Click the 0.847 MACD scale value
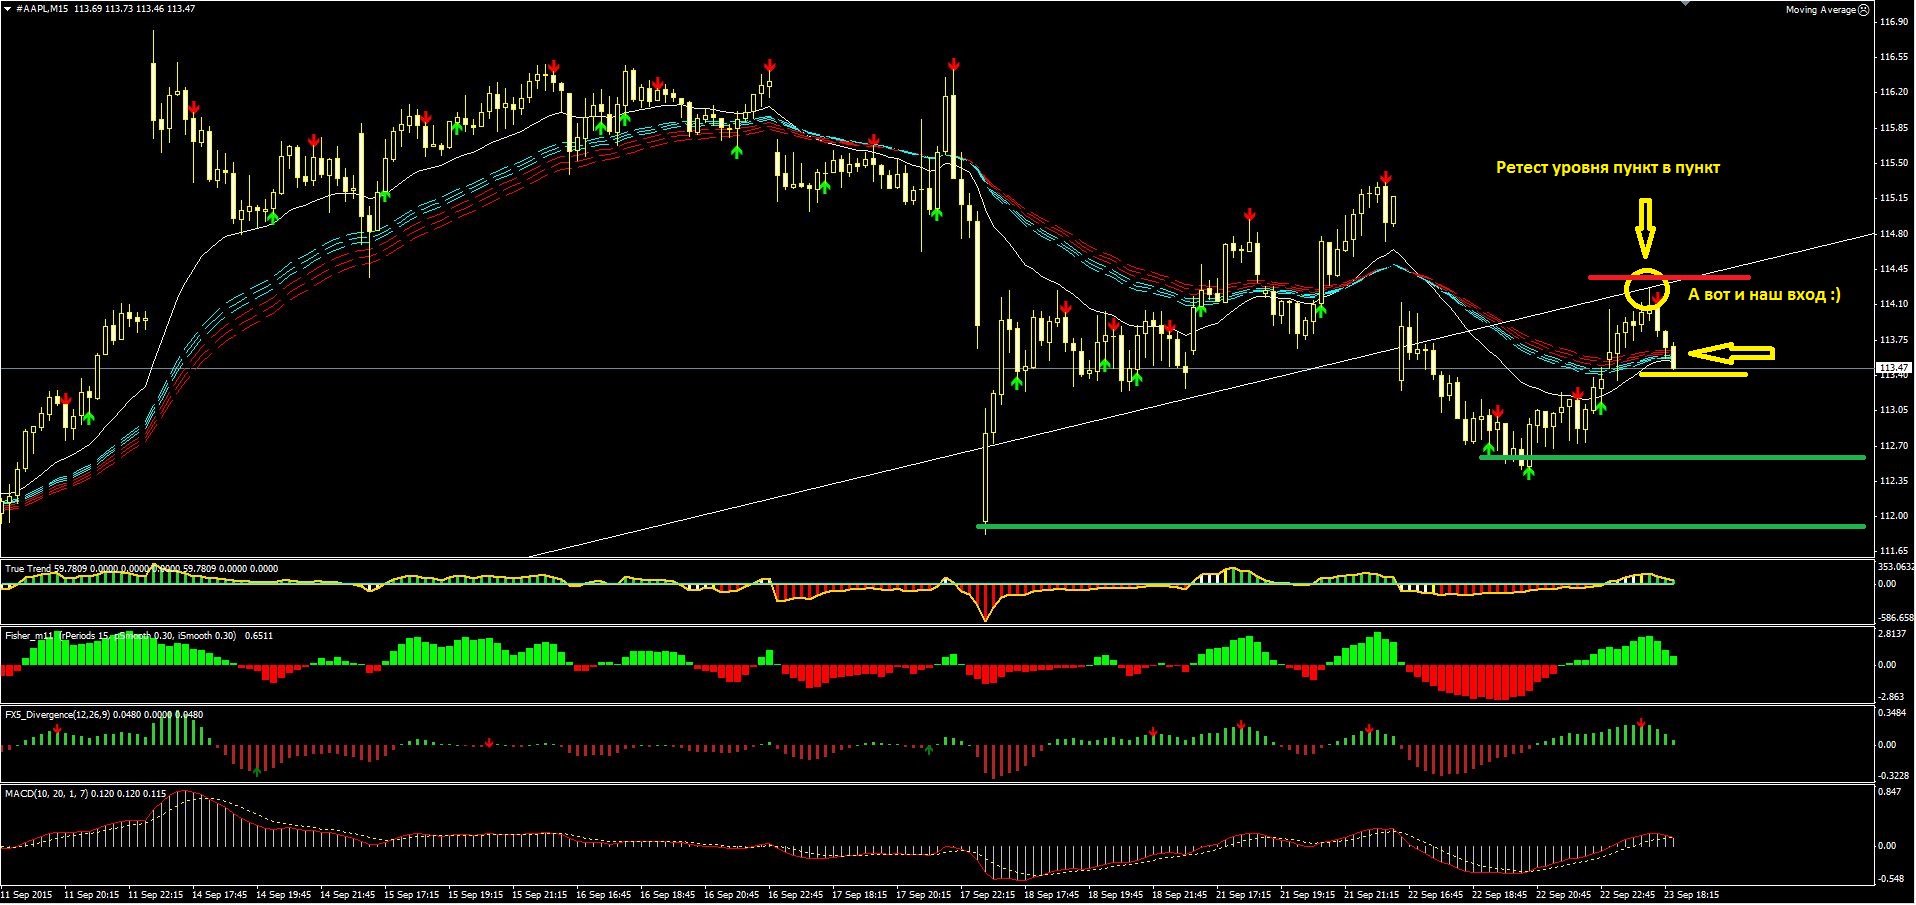The height and width of the screenshot is (905, 1916). coord(1890,792)
